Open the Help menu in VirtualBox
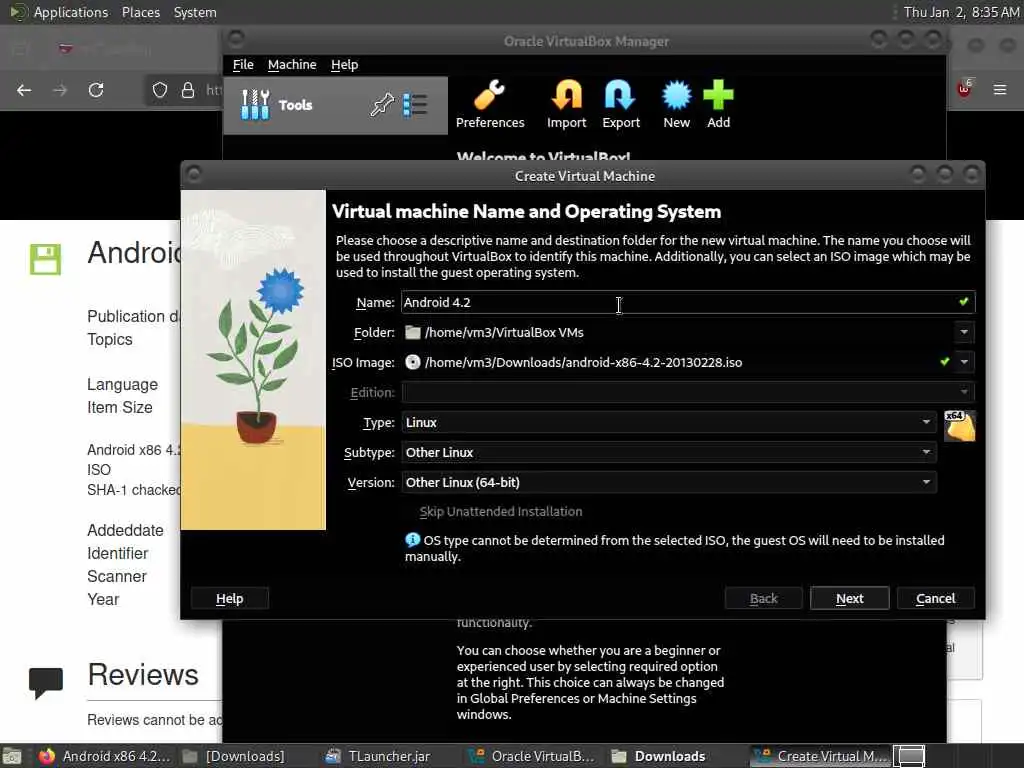Image resolution: width=1024 pixels, height=768 pixels. pos(344,65)
